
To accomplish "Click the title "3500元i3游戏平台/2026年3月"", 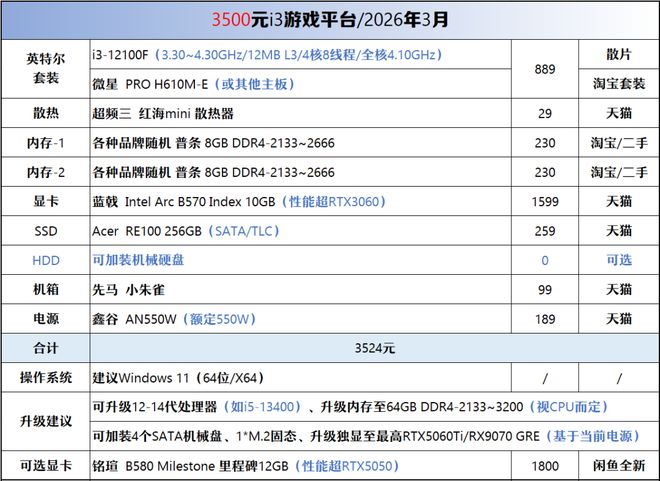I will click(x=330, y=20).
